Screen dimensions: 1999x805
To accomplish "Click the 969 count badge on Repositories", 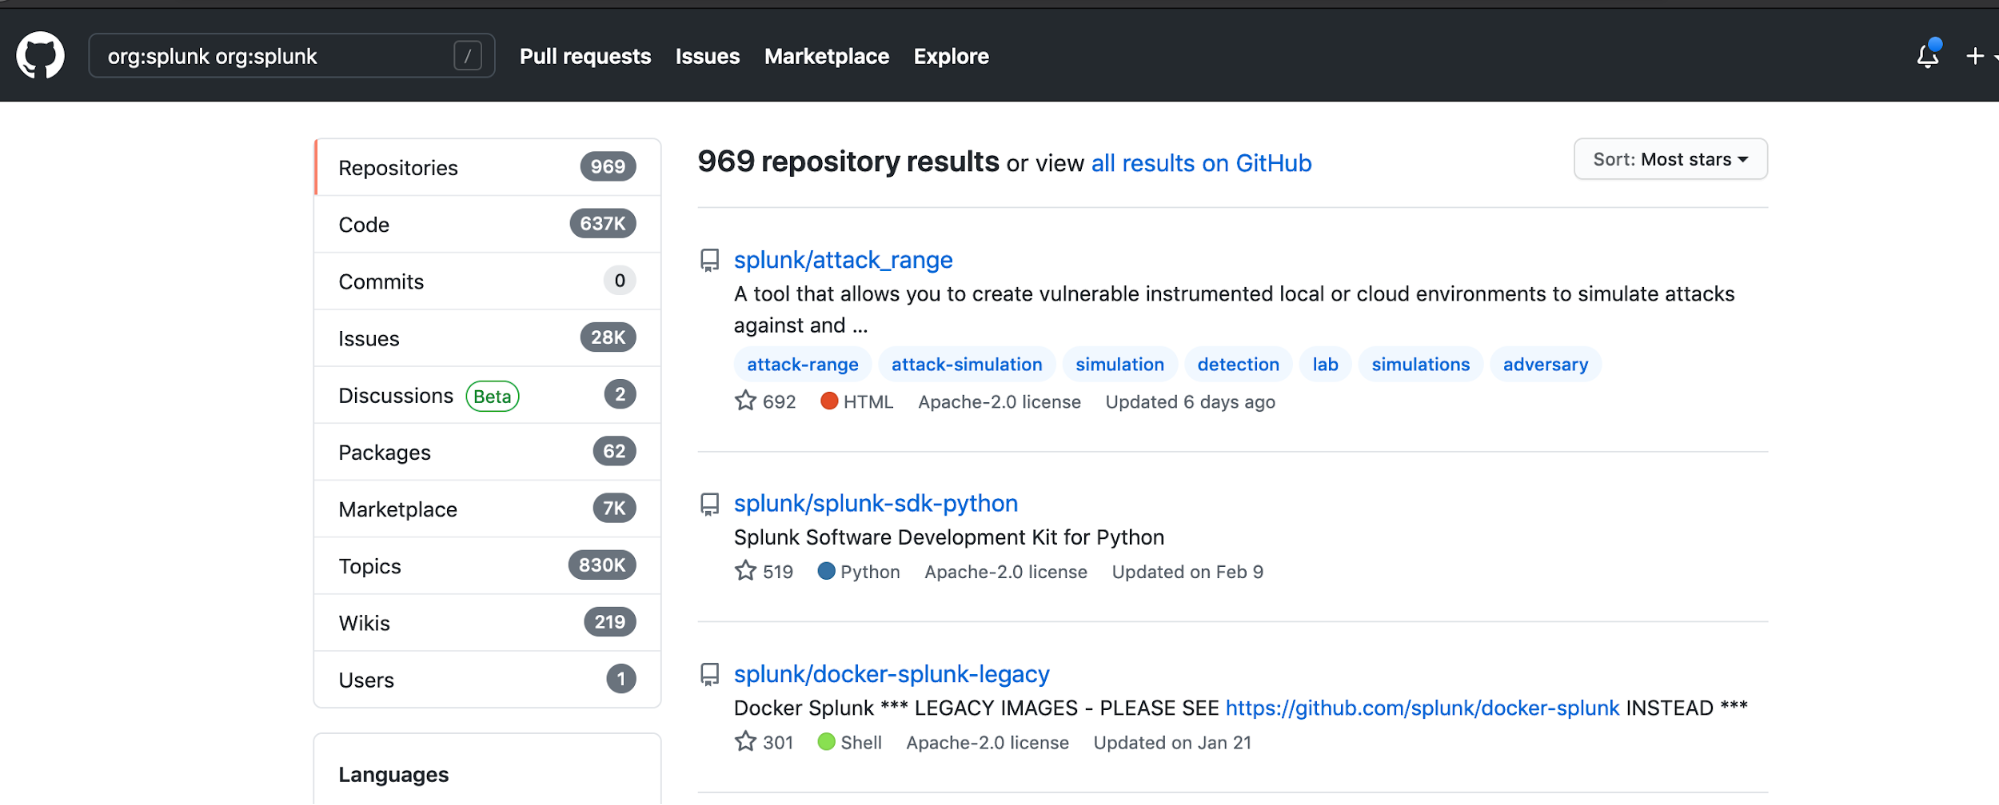I will (608, 167).
